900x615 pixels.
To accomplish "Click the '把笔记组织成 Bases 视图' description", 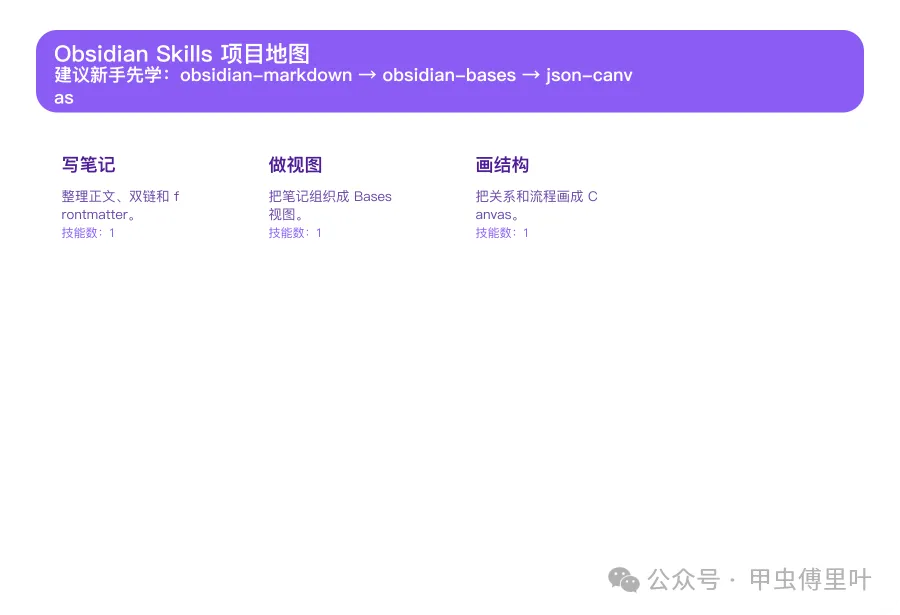I will [x=330, y=206].
